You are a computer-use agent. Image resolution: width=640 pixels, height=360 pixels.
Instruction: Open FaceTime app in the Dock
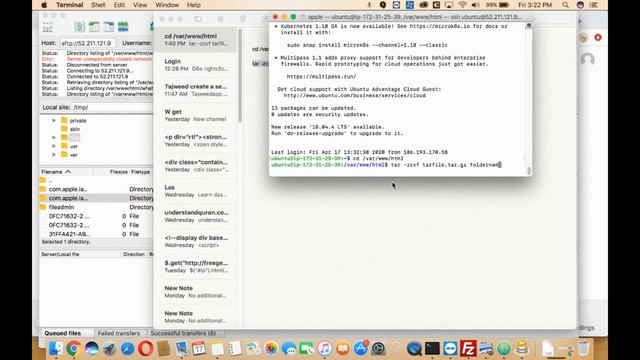307,348
